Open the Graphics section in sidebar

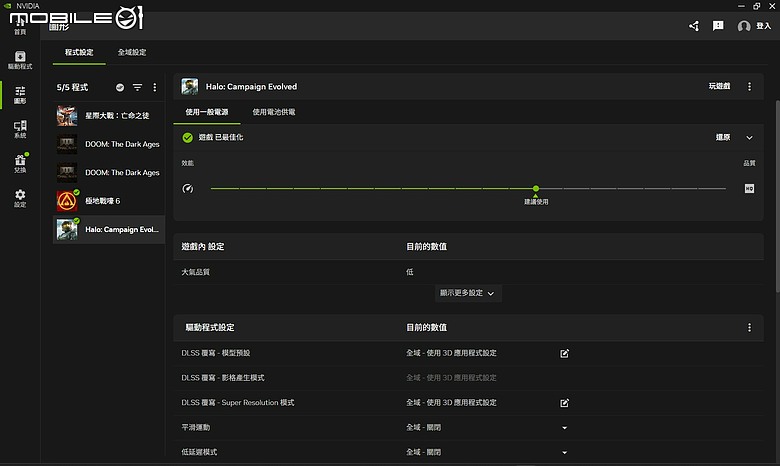click(20, 94)
